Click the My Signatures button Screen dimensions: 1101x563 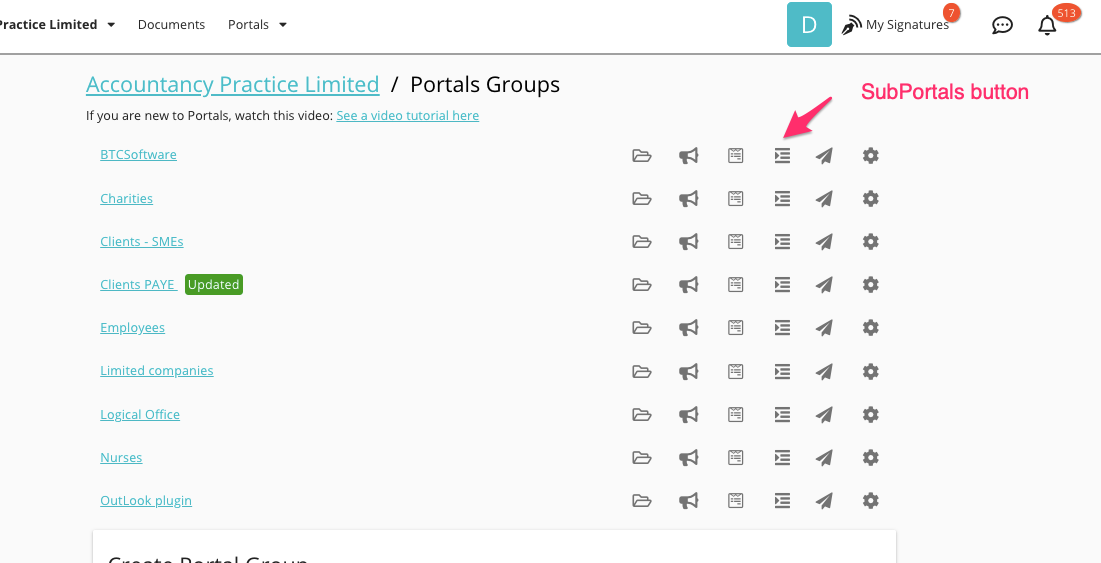tap(895, 25)
